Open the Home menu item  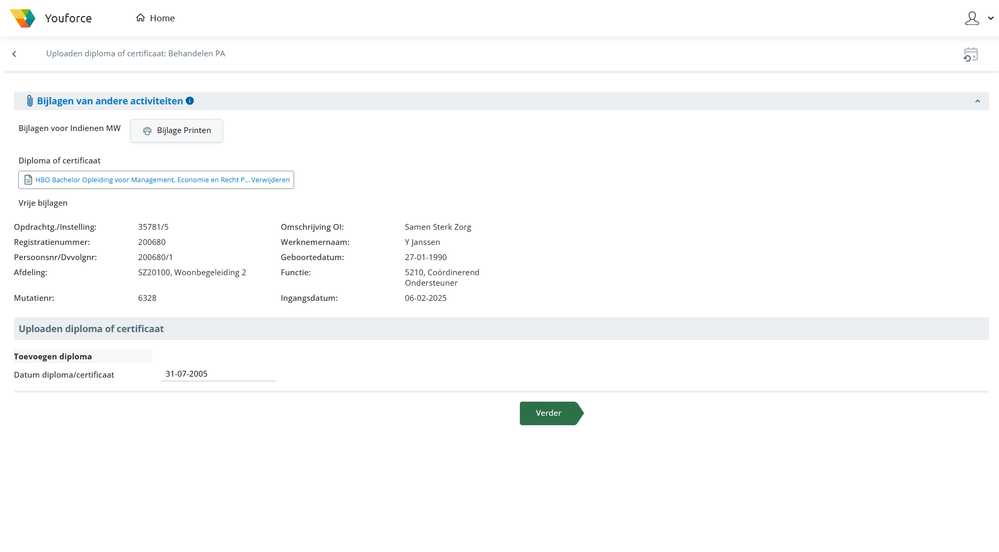[x=155, y=18]
